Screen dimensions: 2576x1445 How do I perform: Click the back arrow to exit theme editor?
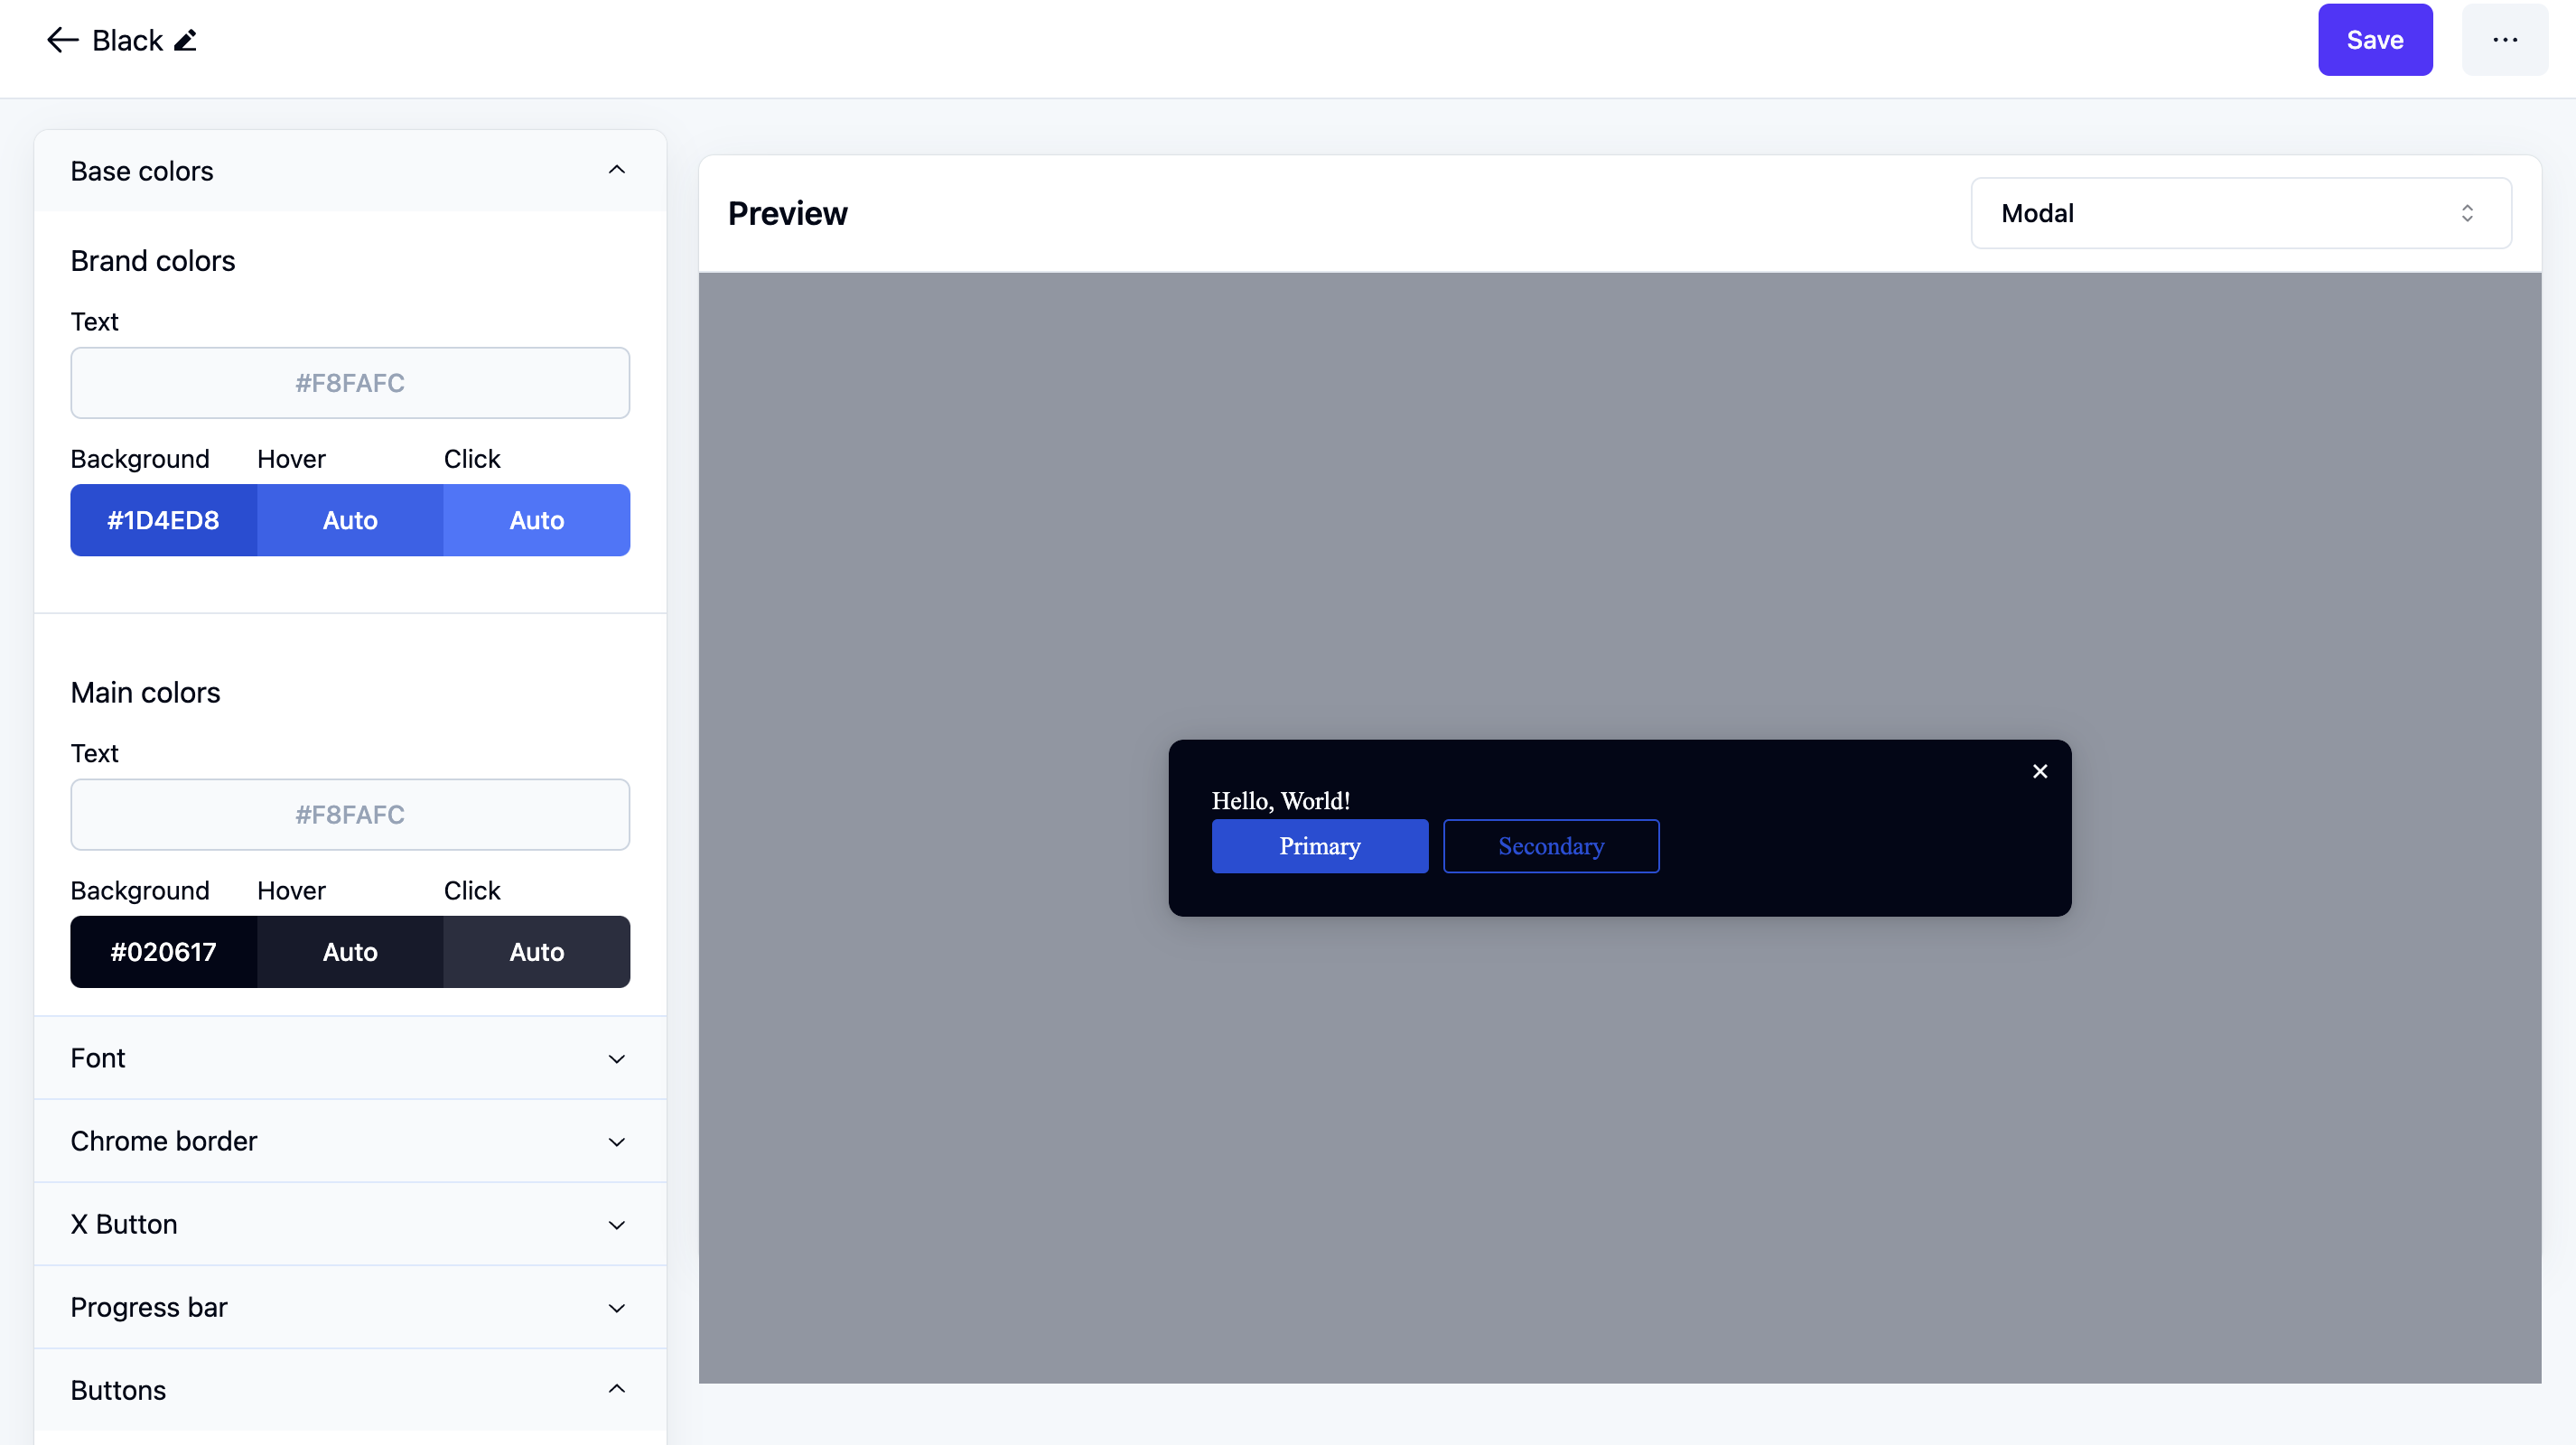pos(62,40)
